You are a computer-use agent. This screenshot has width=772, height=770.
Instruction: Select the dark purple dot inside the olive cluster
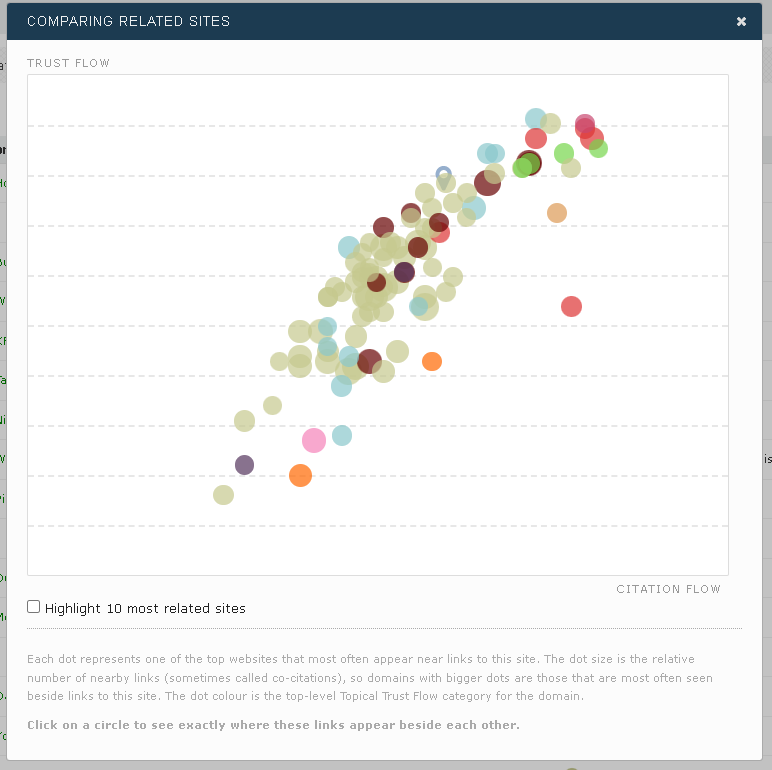click(404, 272)
